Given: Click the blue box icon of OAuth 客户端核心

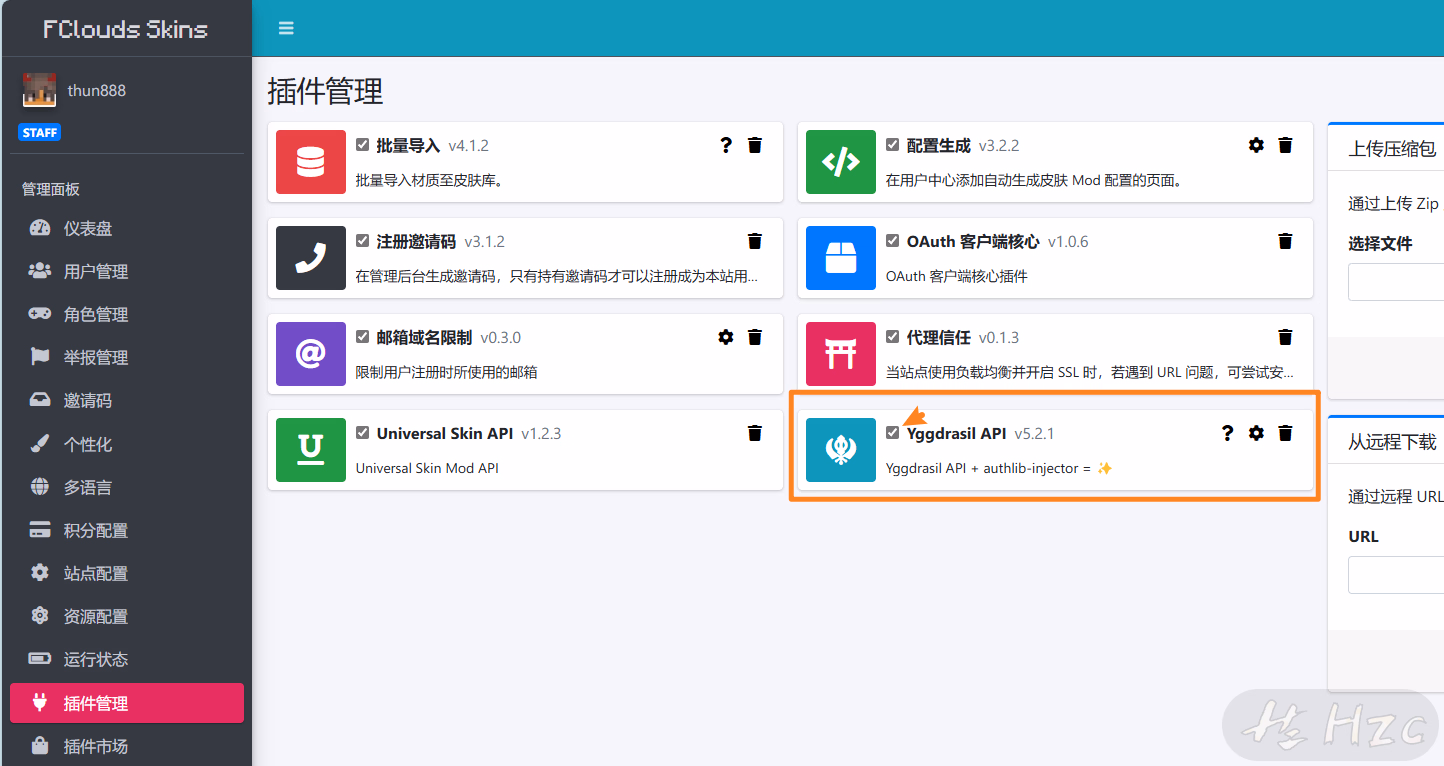Looking at the screenshot, I should click(841, 258).
